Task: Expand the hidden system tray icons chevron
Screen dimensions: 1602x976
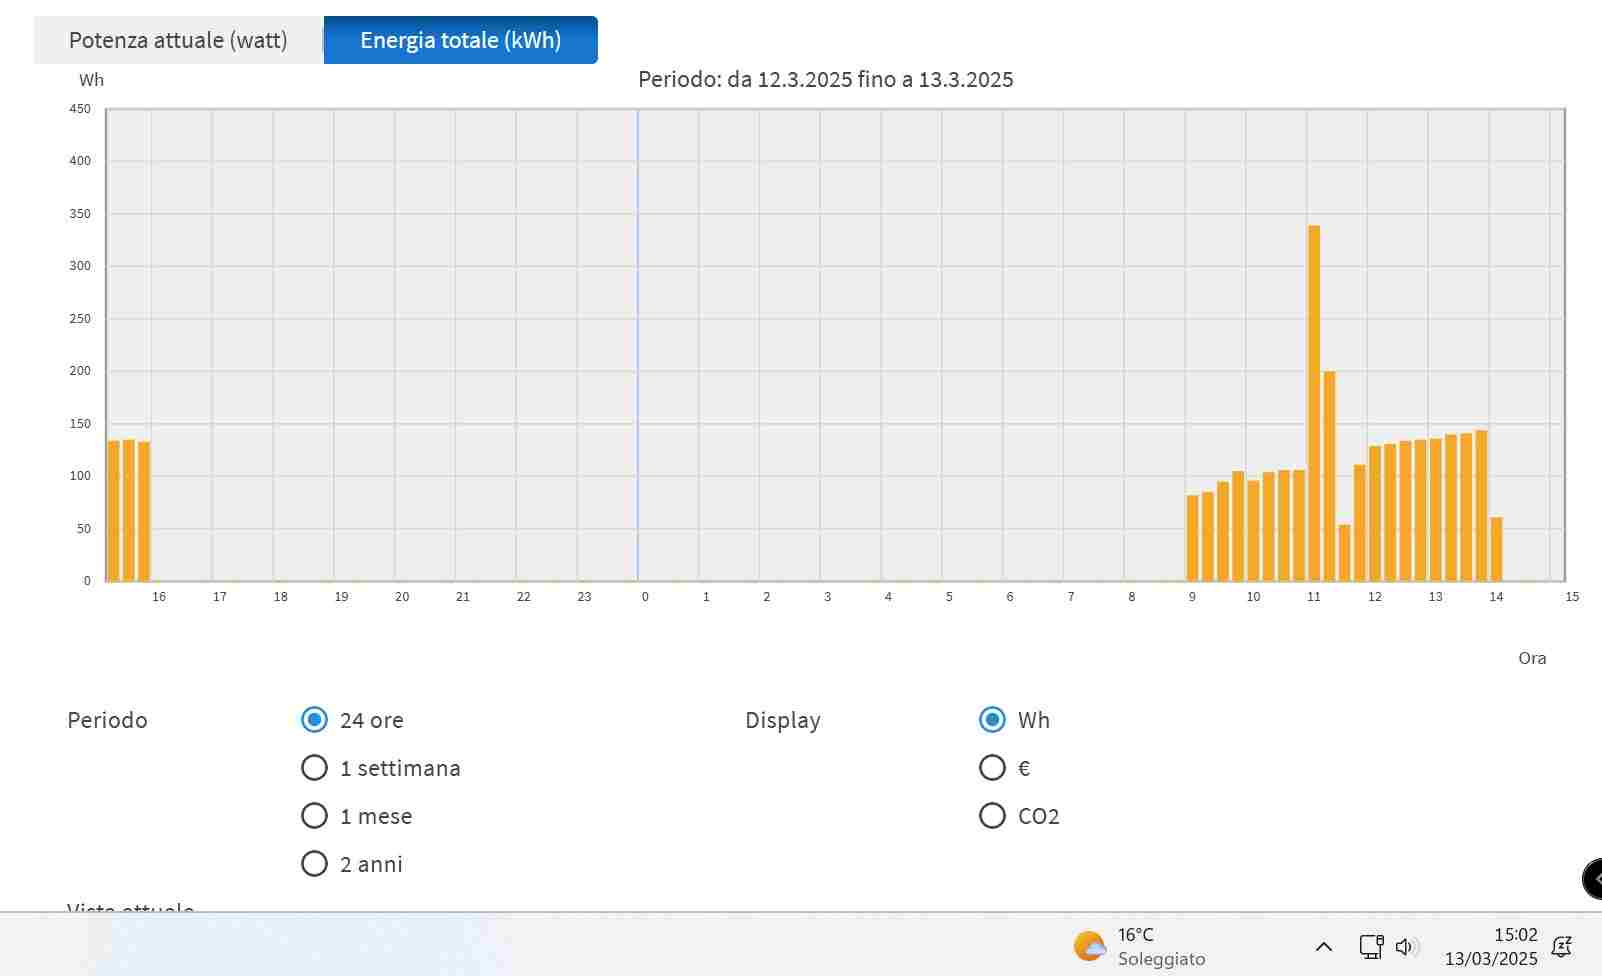Action: coord(1323,946)
